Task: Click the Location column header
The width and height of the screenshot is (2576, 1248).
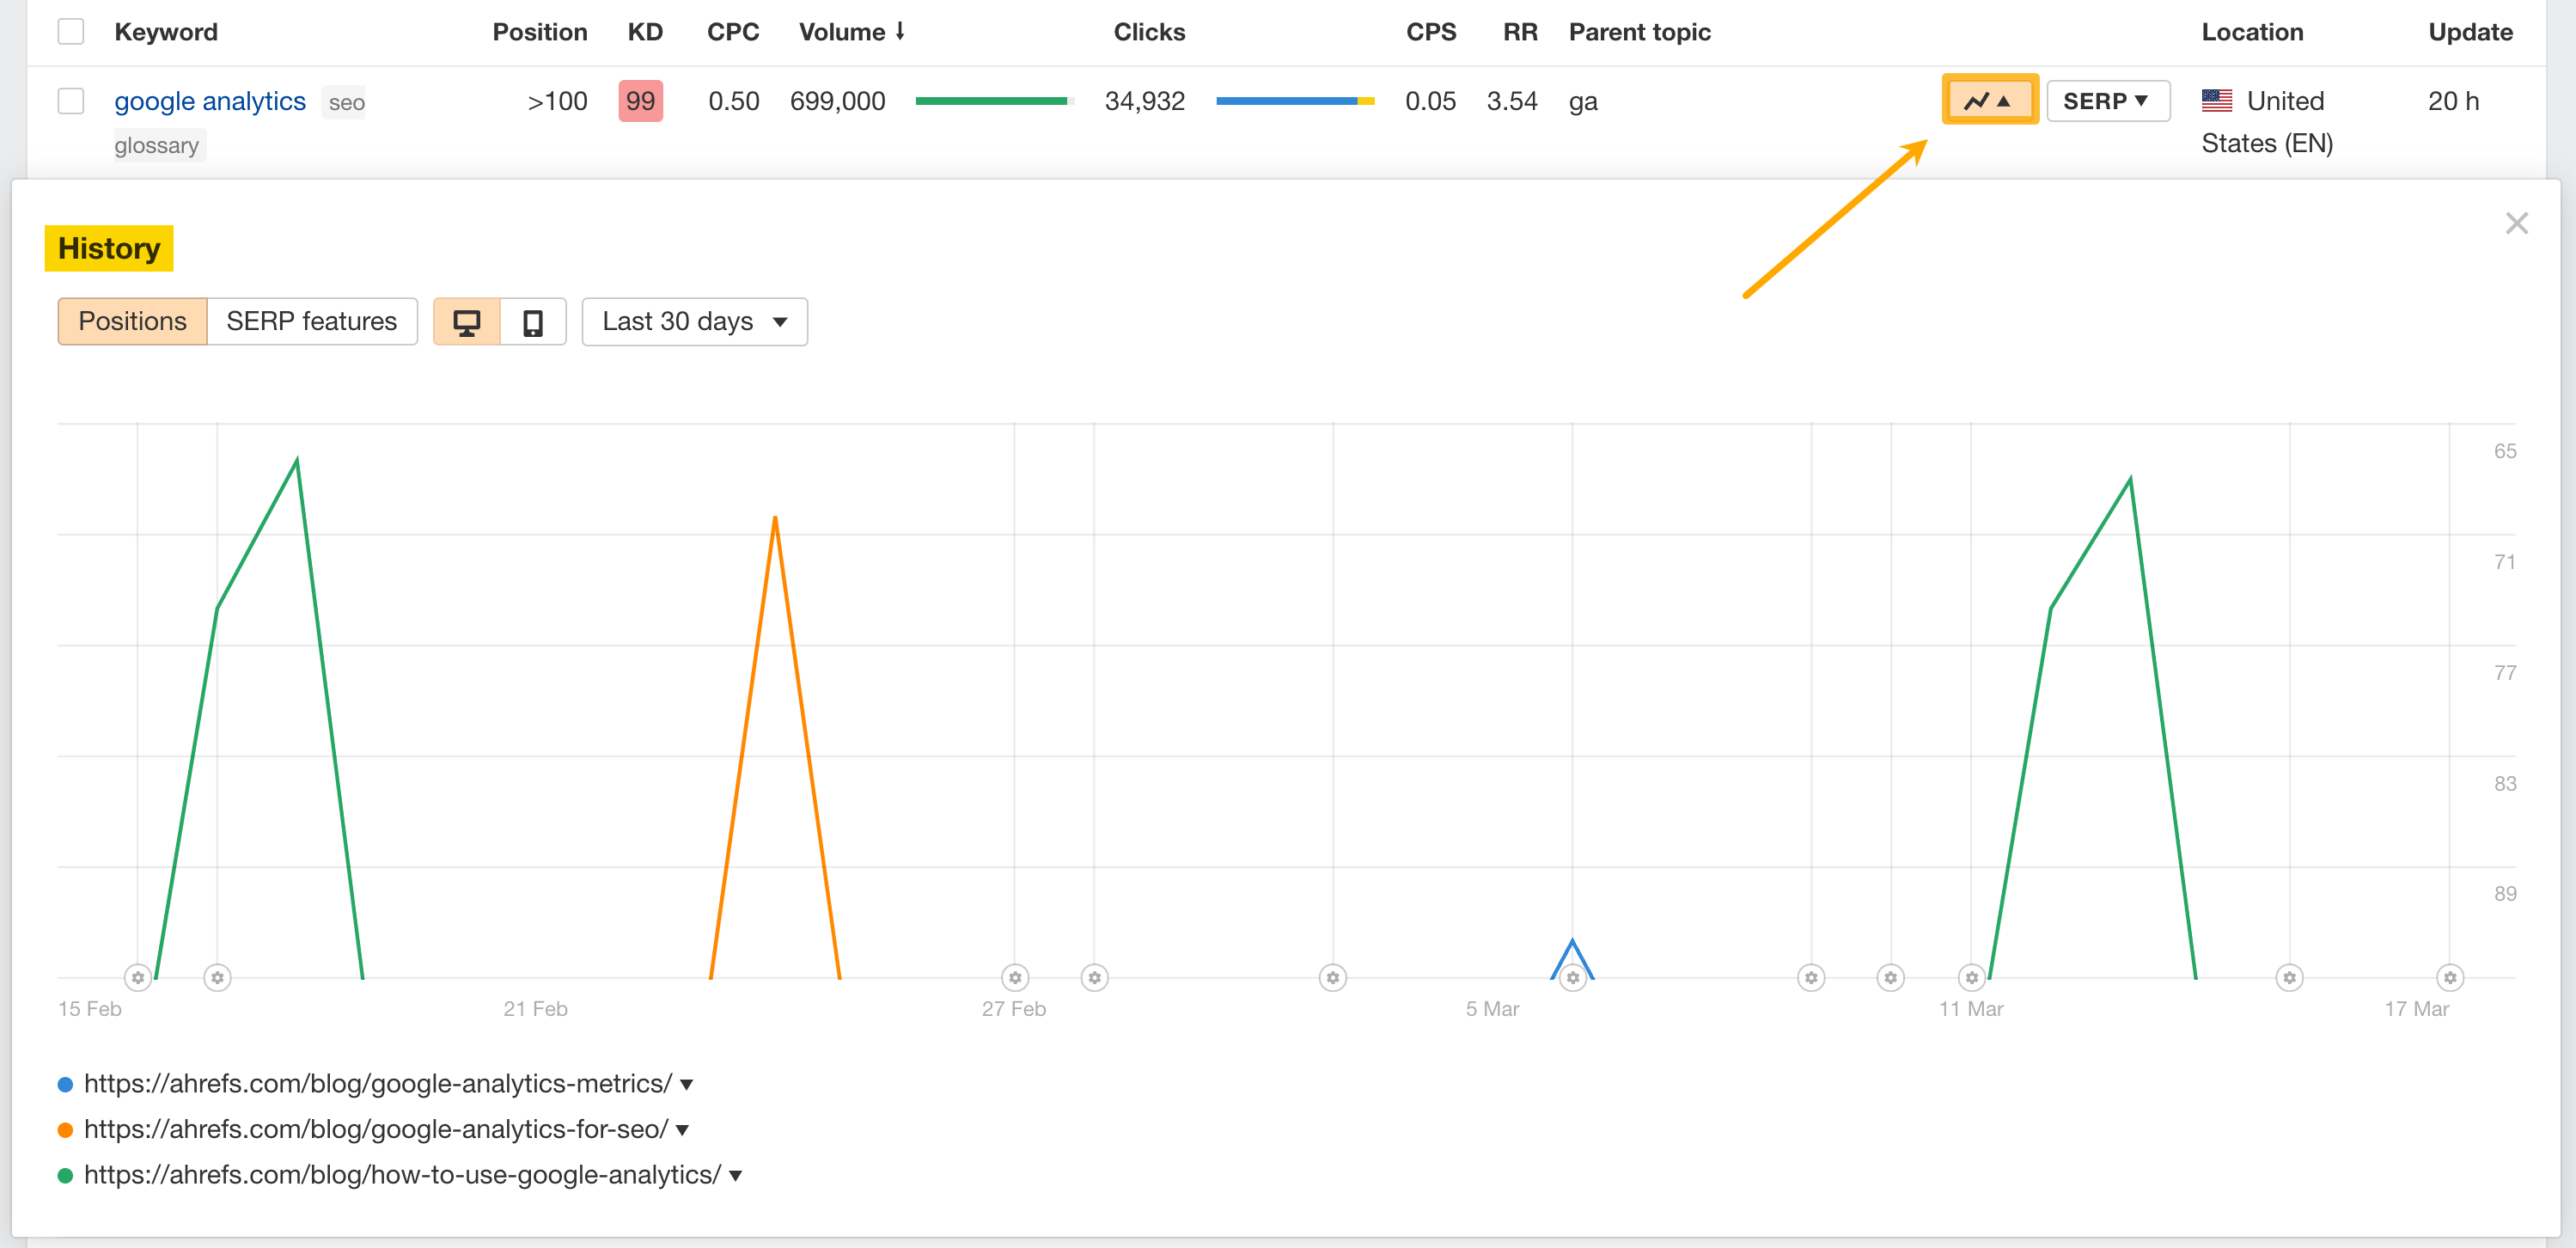Action: [2252, 32]
